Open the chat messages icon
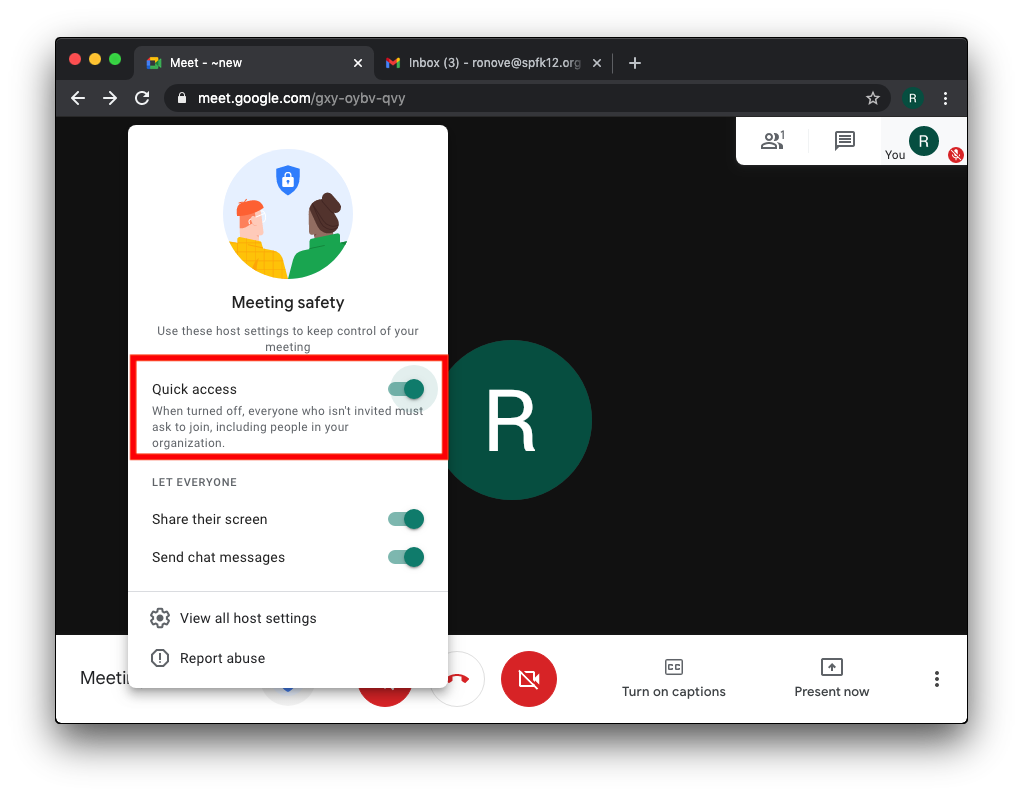 (x=845, y=141)
